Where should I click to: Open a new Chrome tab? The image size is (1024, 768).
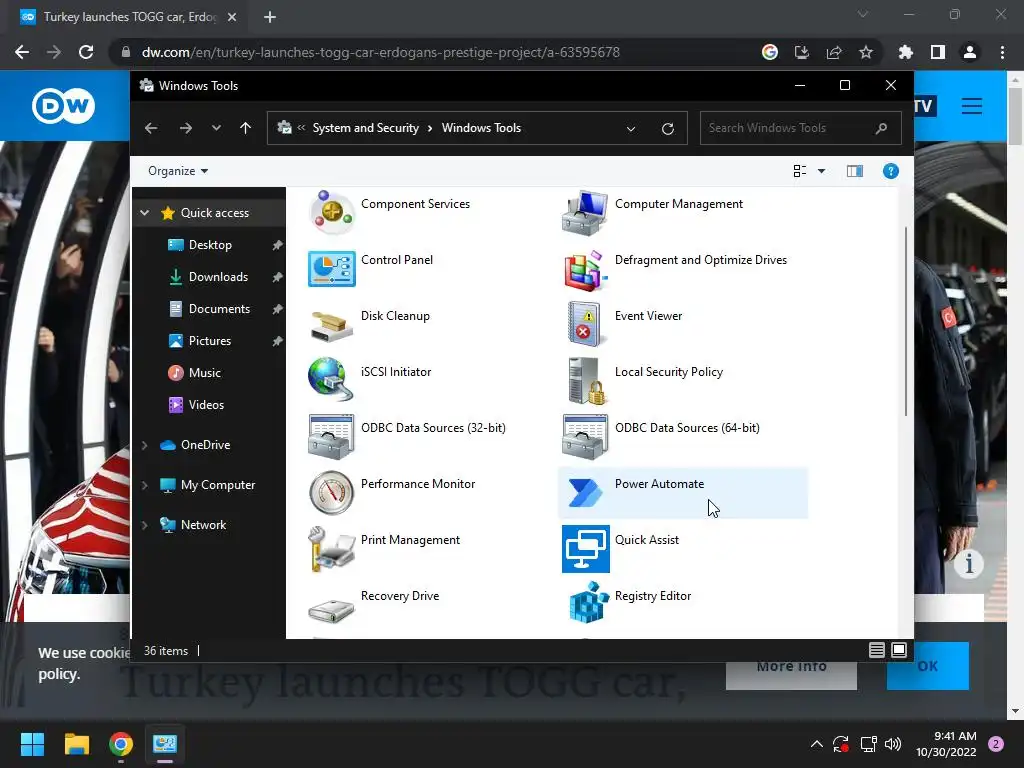pos(270,17)
